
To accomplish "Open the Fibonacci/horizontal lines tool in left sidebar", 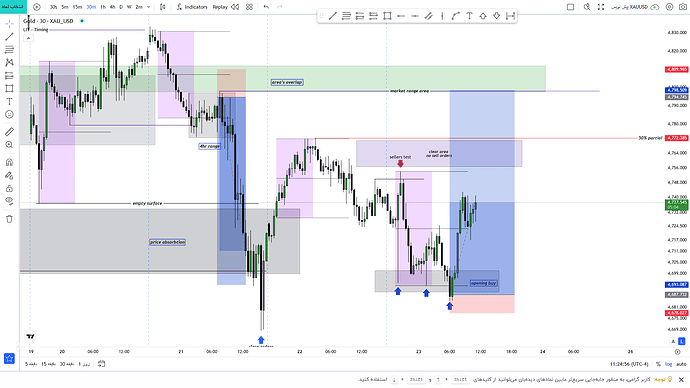I will [x=9, y=50].
